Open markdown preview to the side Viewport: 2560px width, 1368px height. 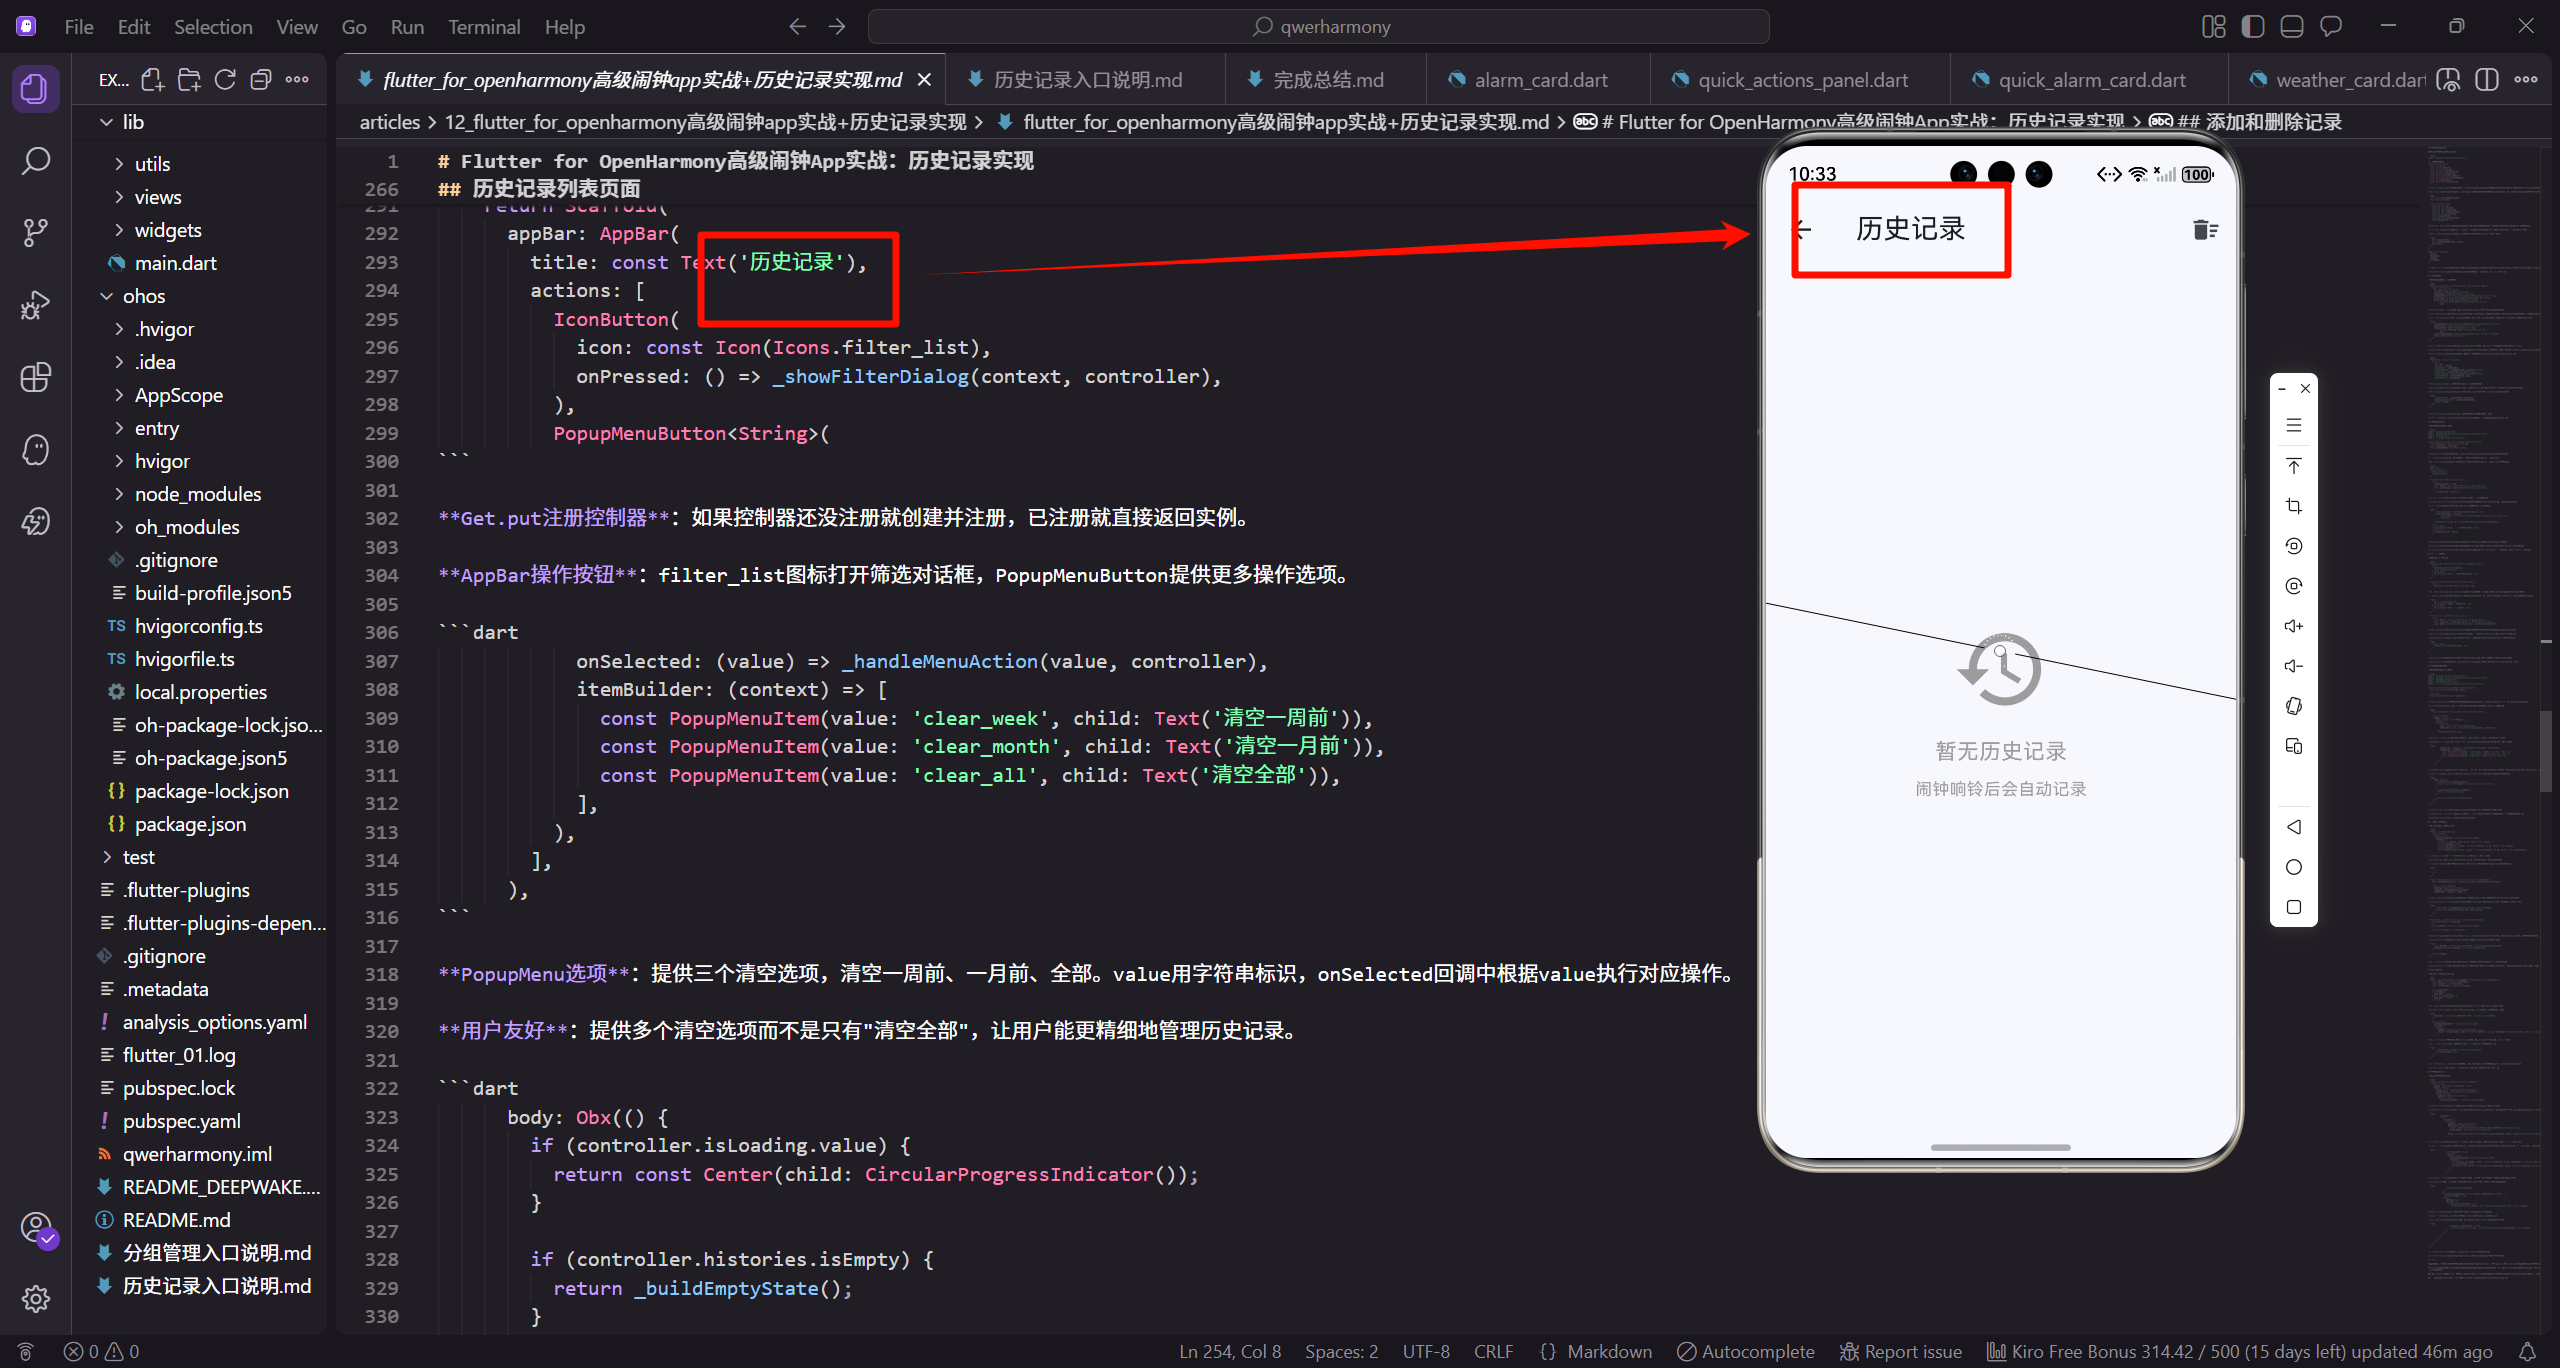click(2448, 80)
